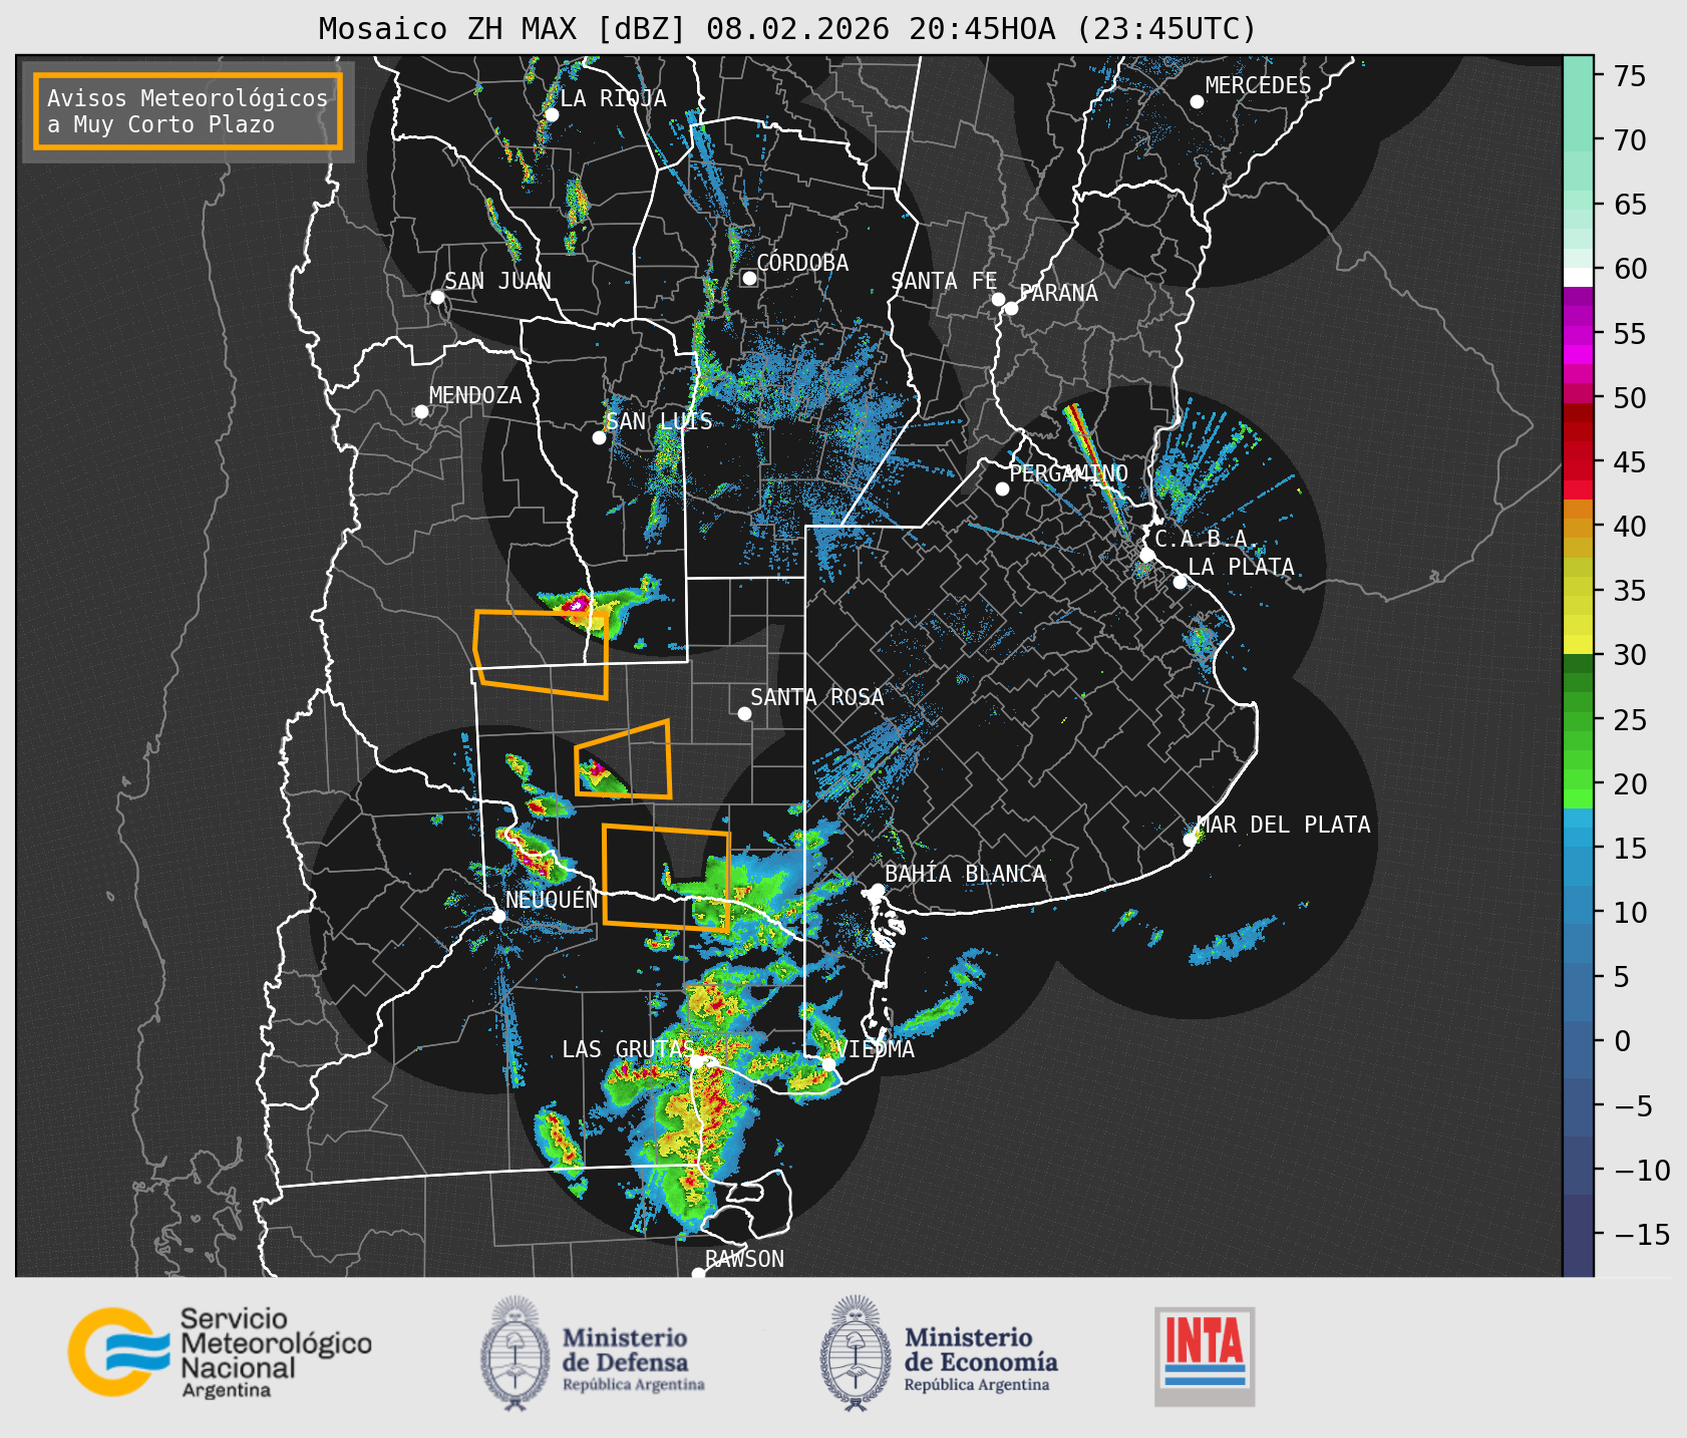The image size is (1687, 1438).
Task: Click the '0' tick label on color scale
Action: tap(1621, 1041)
